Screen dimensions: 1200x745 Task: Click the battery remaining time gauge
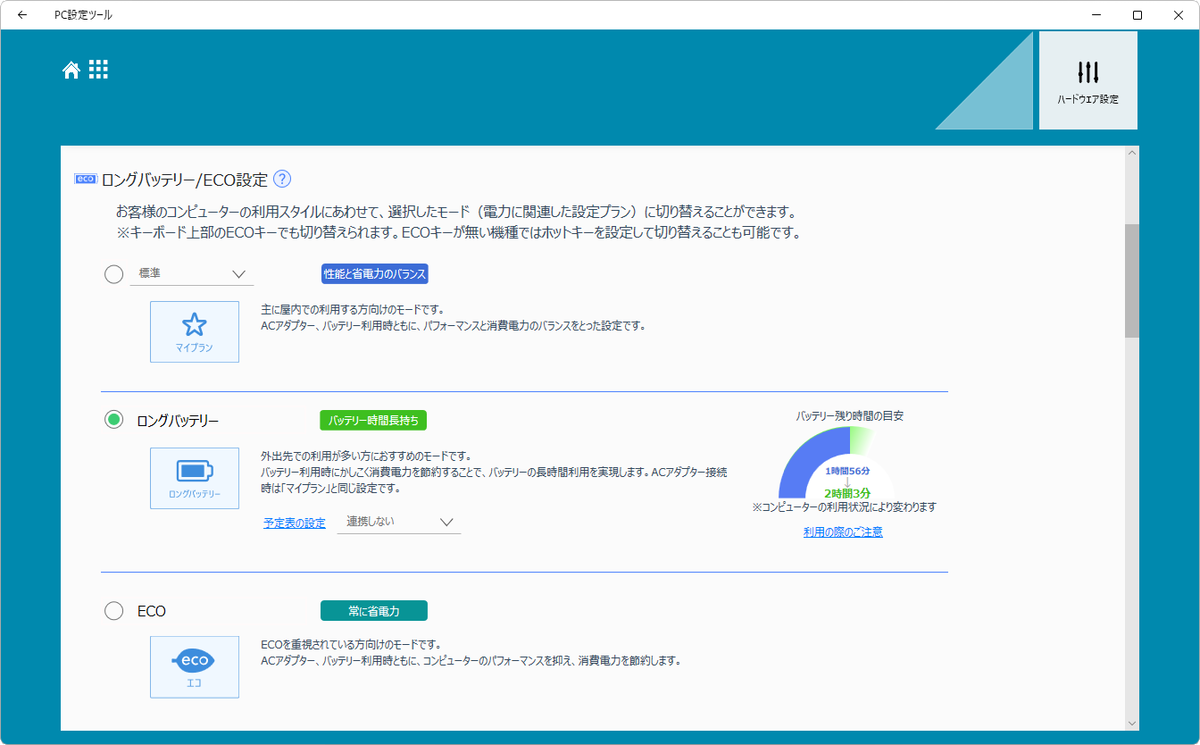click(849, 463)
